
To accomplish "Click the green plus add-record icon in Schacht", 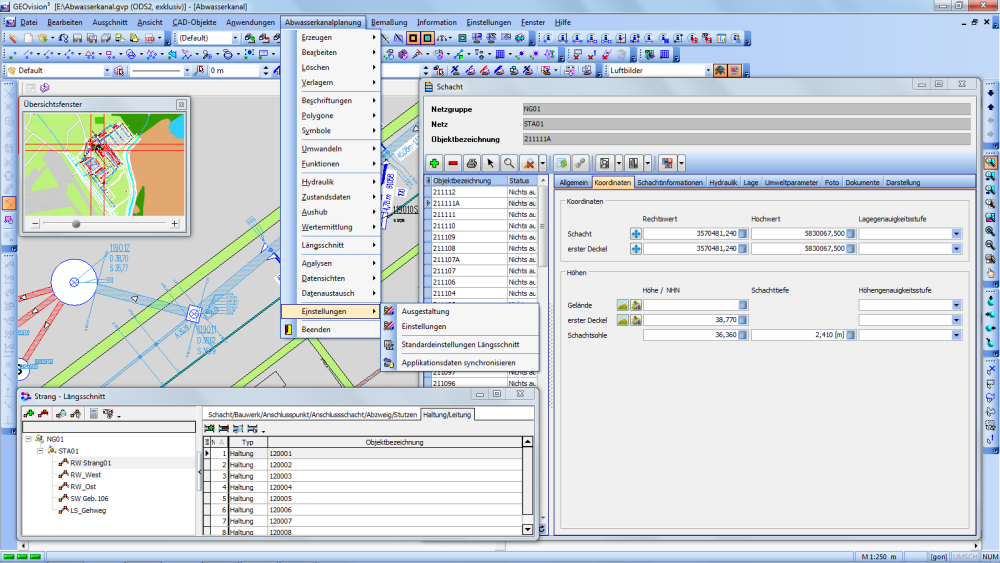I will tap(435, 162).
